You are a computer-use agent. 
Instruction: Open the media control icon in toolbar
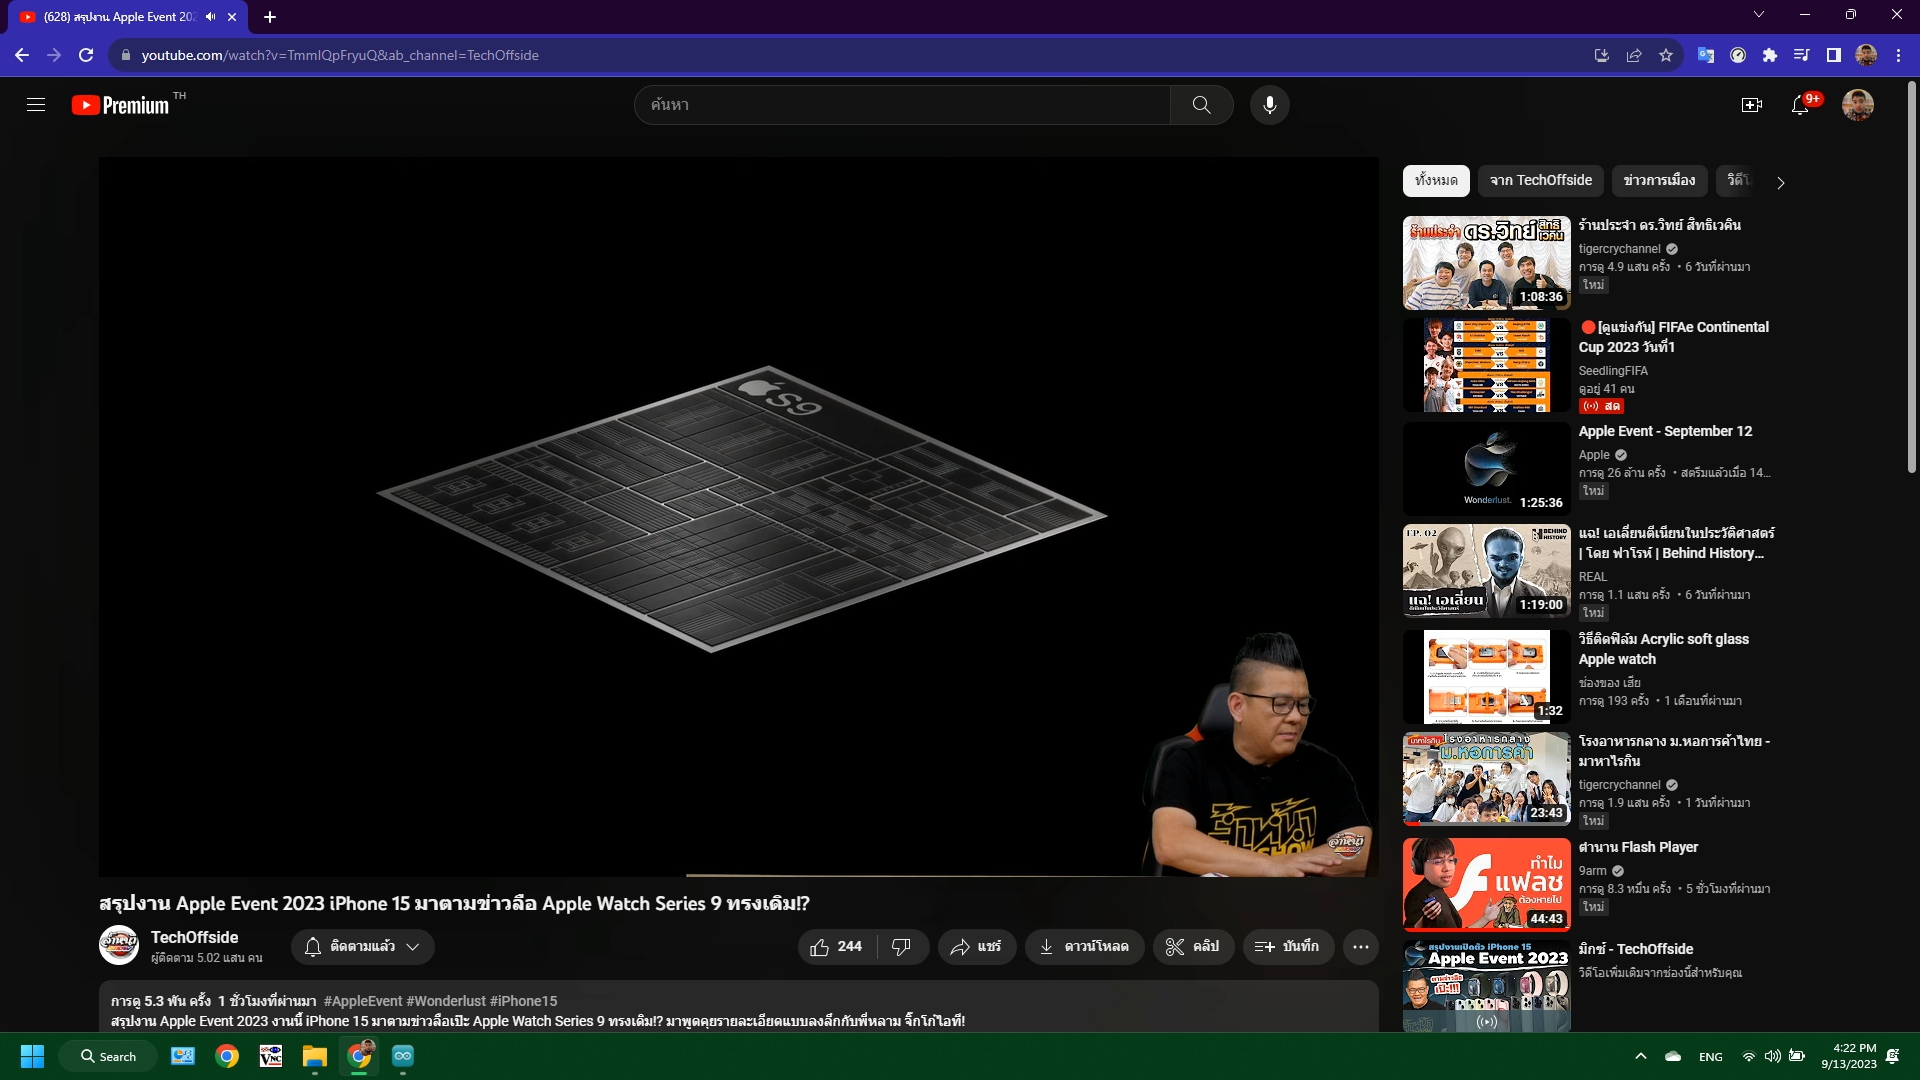coord(1801,55)
